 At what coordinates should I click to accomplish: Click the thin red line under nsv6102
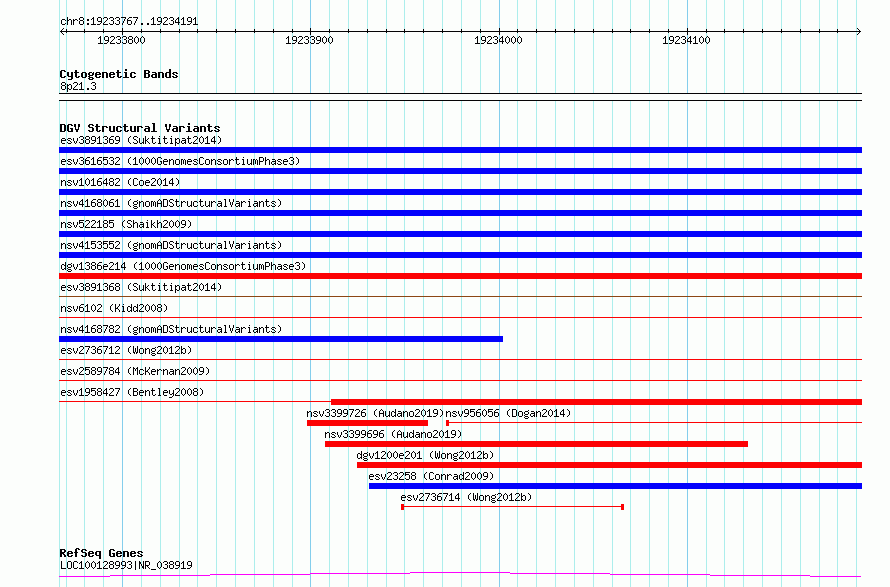point(460,317)
